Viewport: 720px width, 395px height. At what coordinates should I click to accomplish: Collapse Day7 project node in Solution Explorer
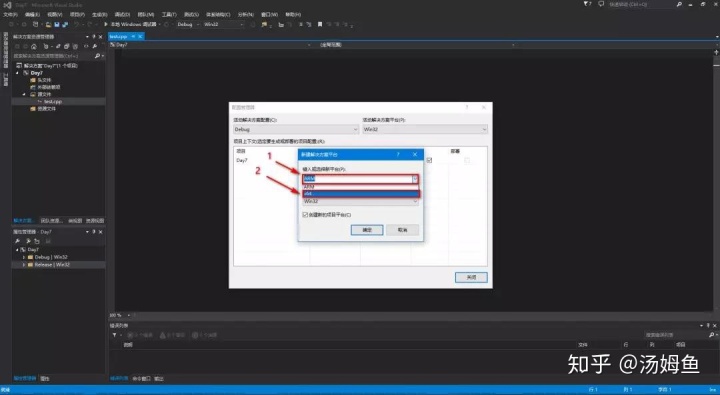click(x=18, y=73)
